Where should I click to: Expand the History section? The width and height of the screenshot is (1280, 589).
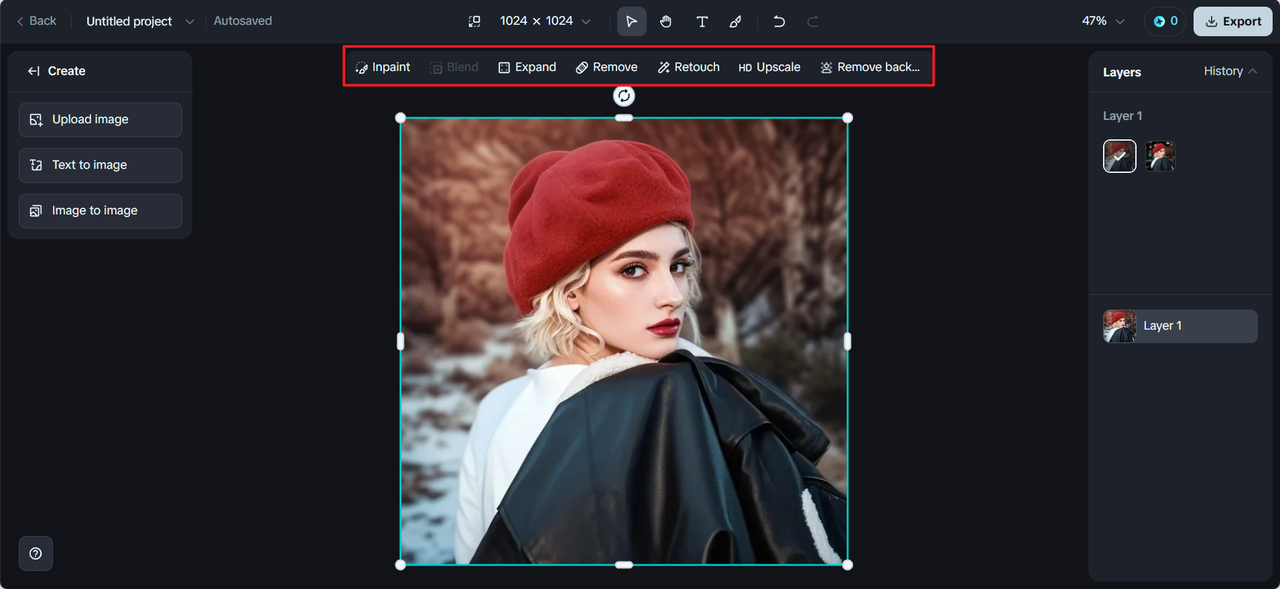pos(1230,71)
